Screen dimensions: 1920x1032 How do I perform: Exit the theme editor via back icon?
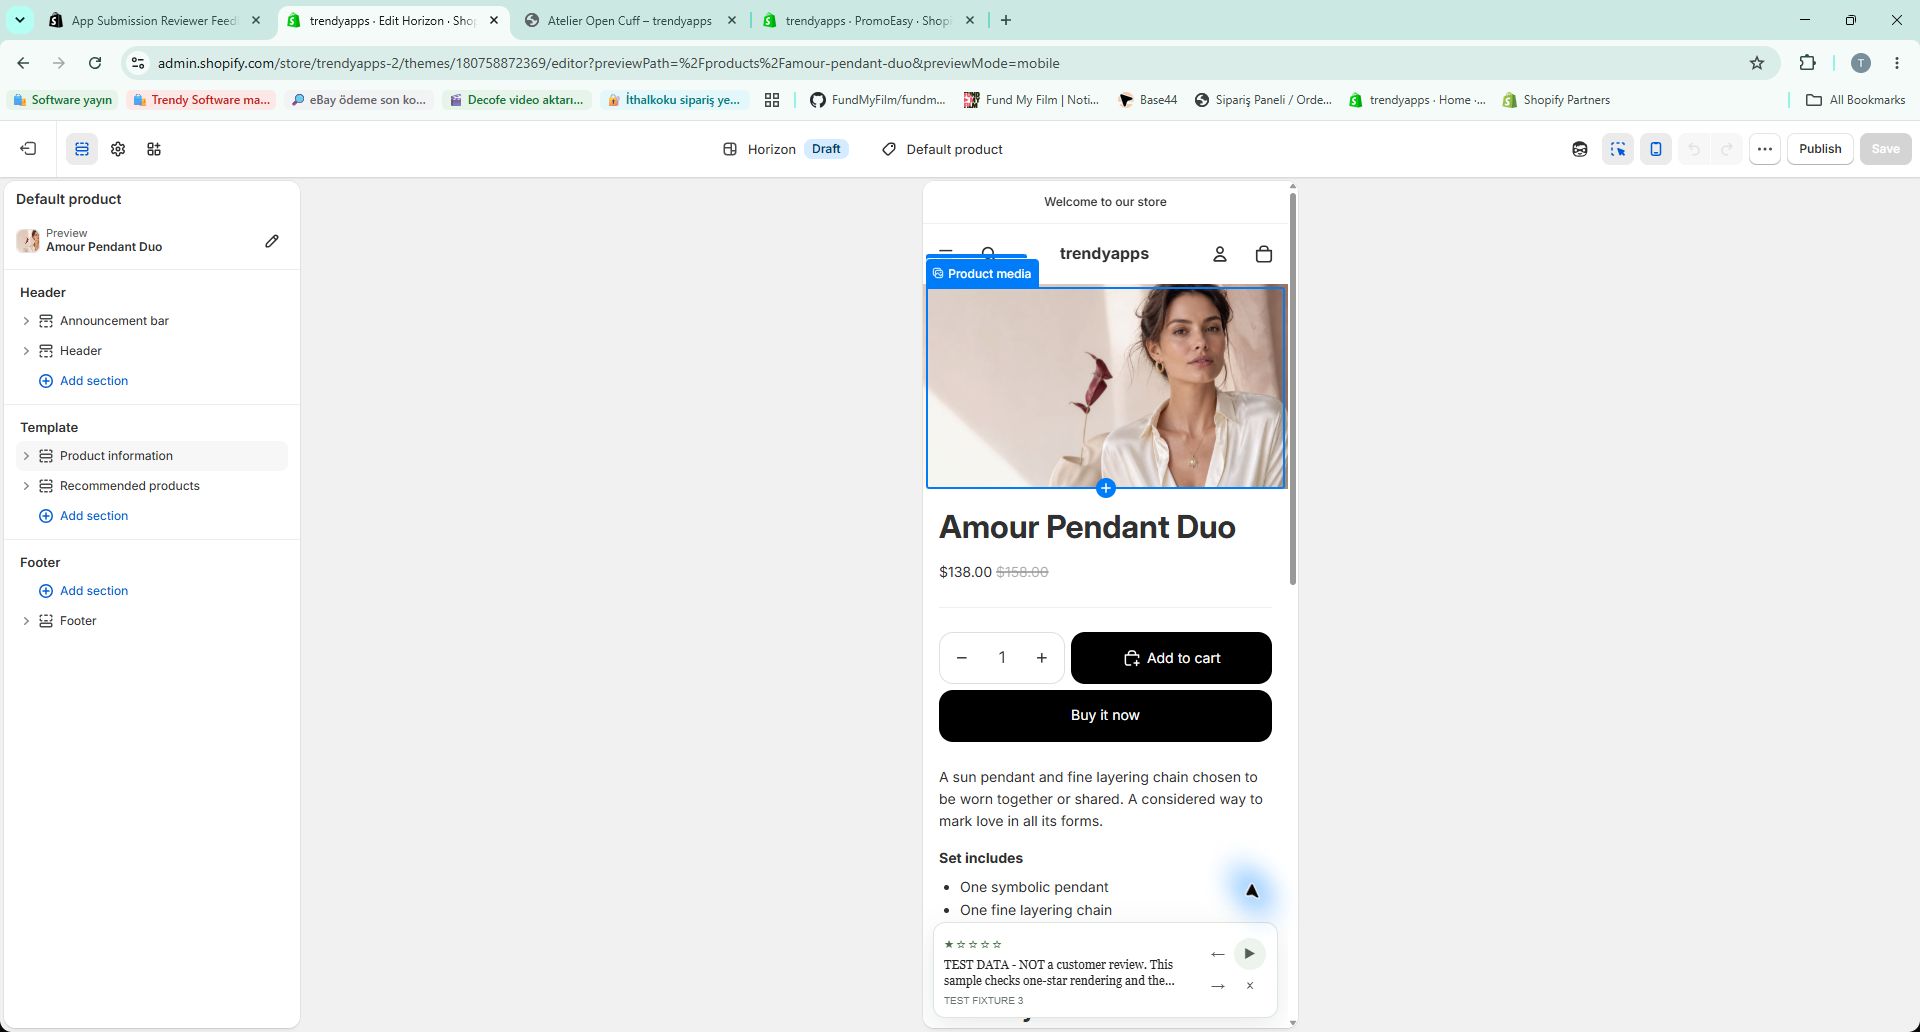pos(28,149)
